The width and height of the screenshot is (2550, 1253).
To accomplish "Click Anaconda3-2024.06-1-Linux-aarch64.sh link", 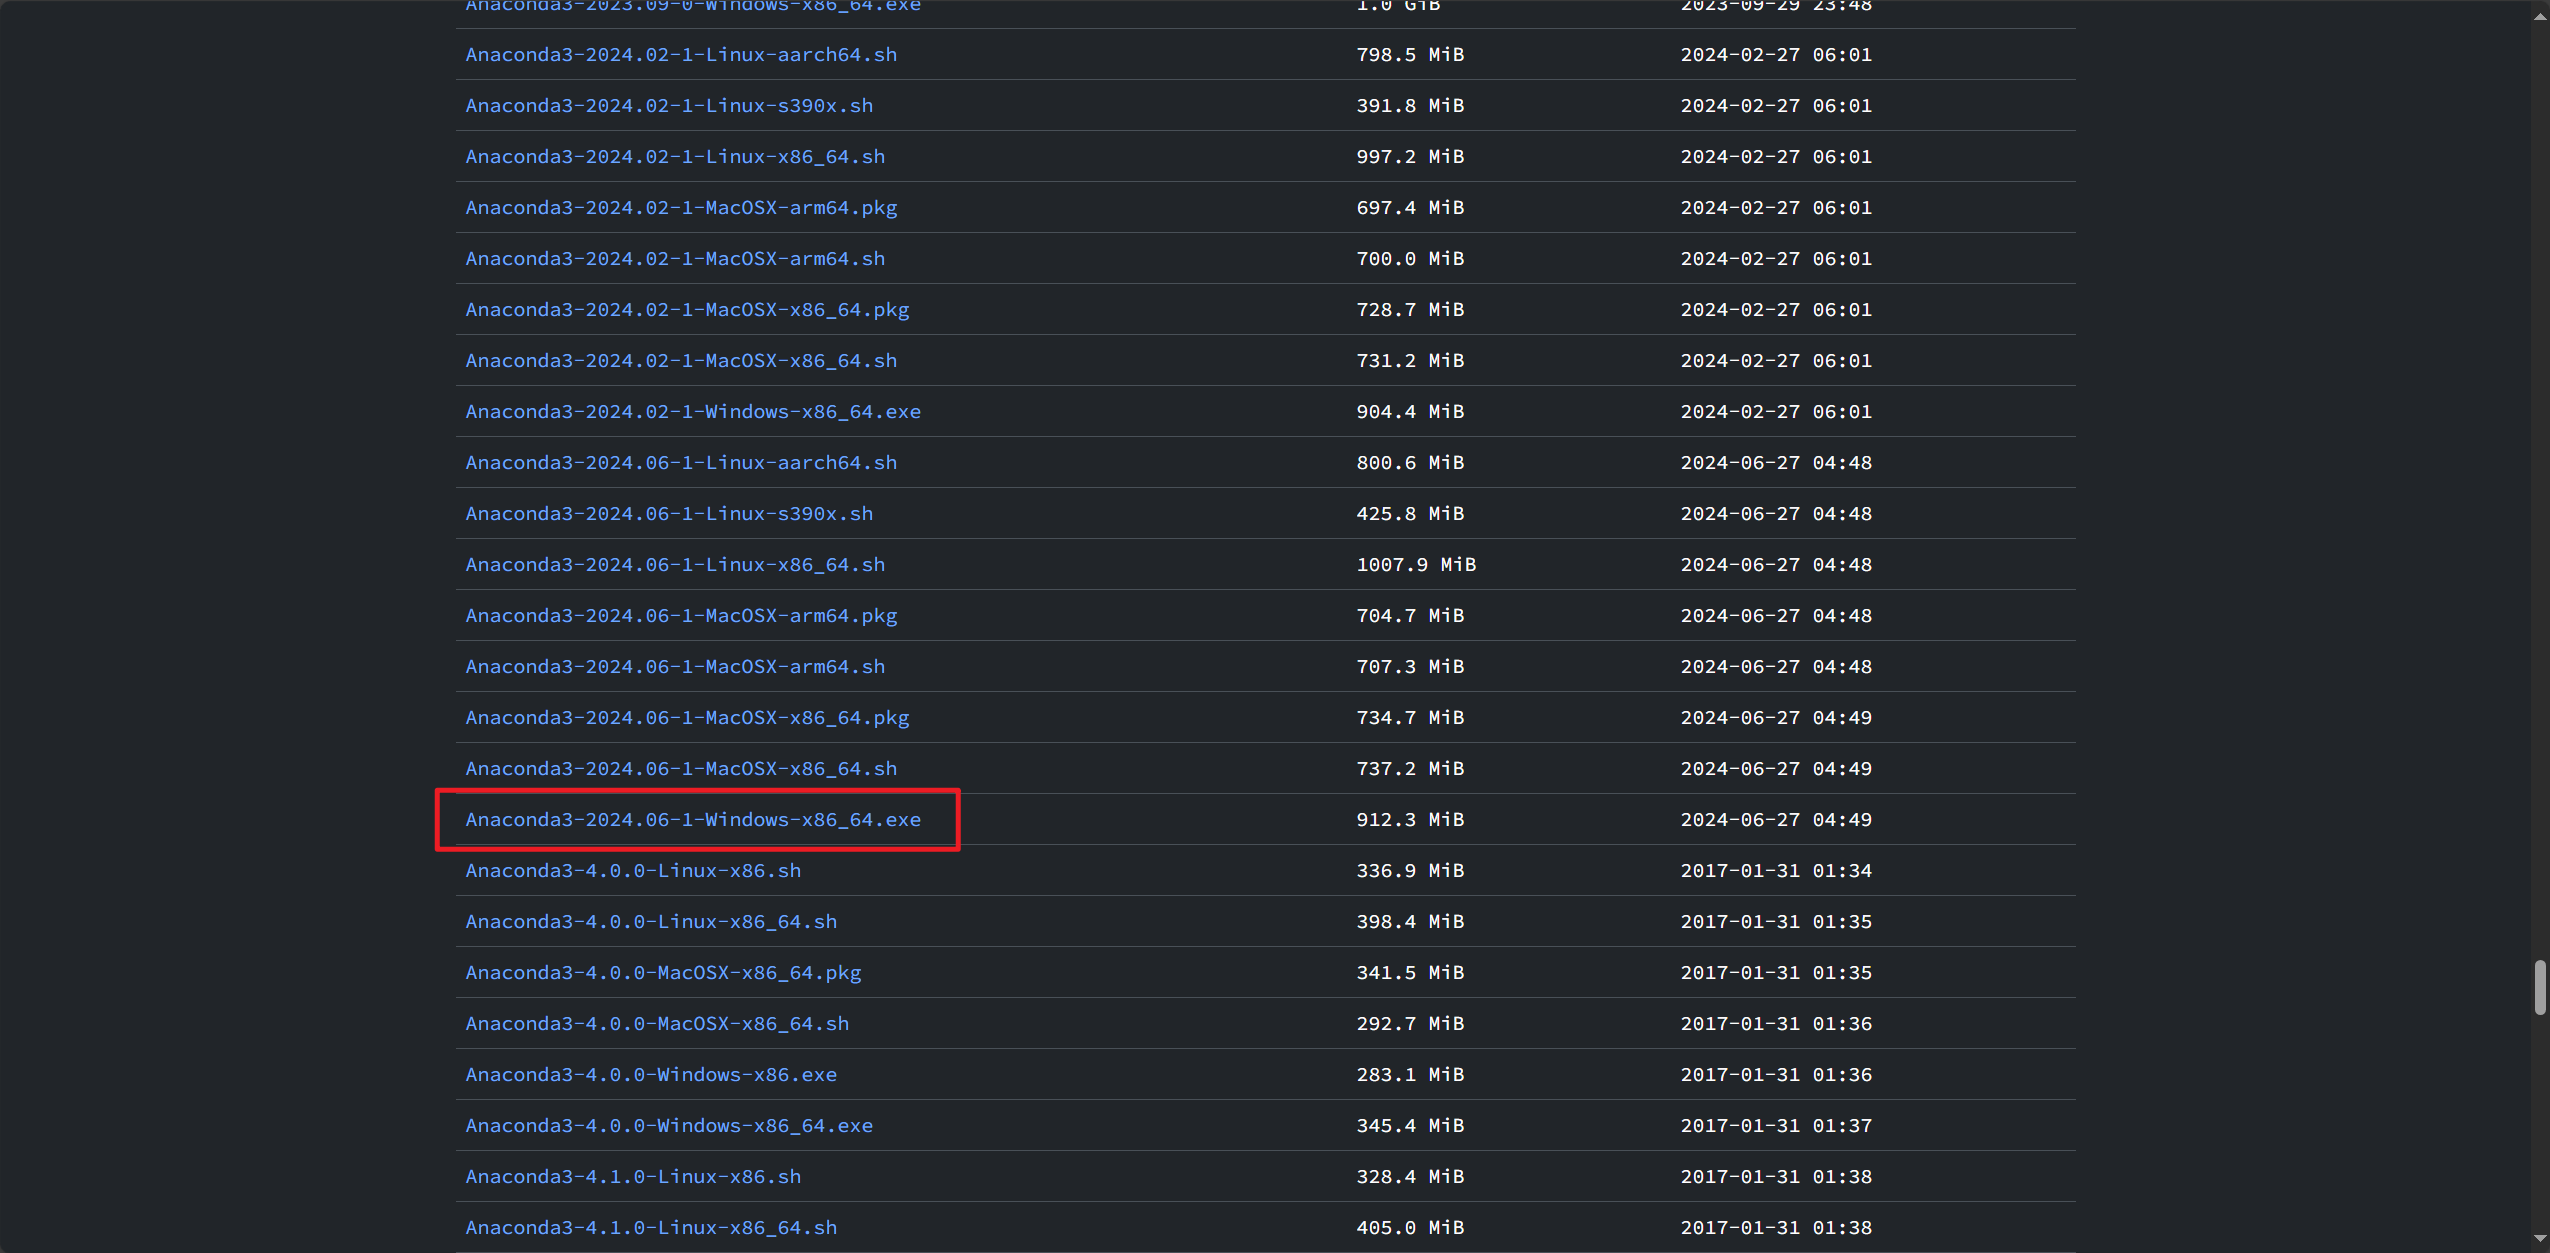I will coord(681,463).
